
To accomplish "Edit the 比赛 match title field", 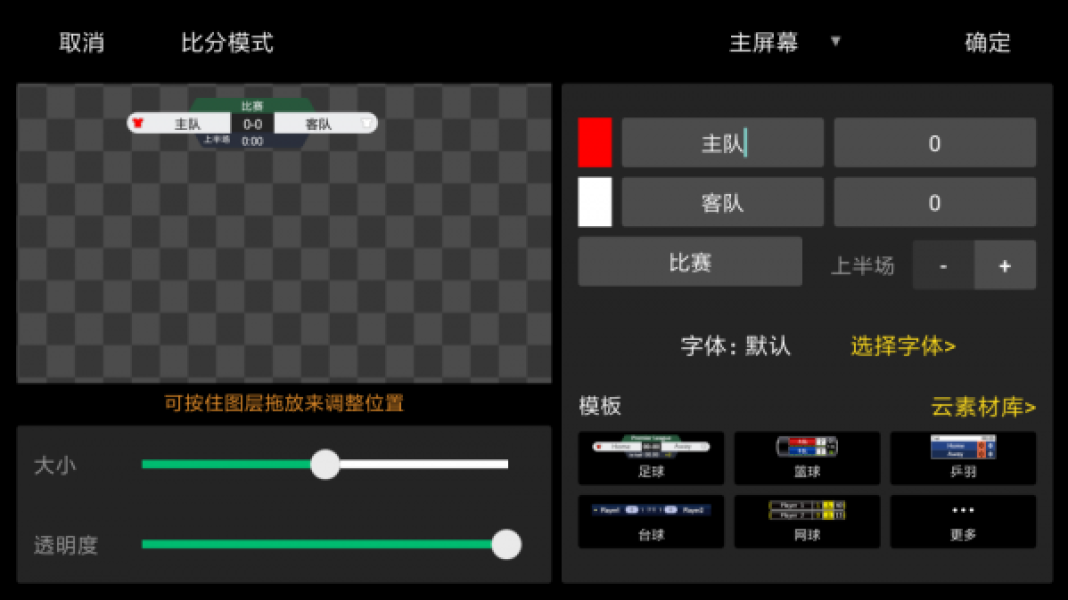I will point(689,262).
